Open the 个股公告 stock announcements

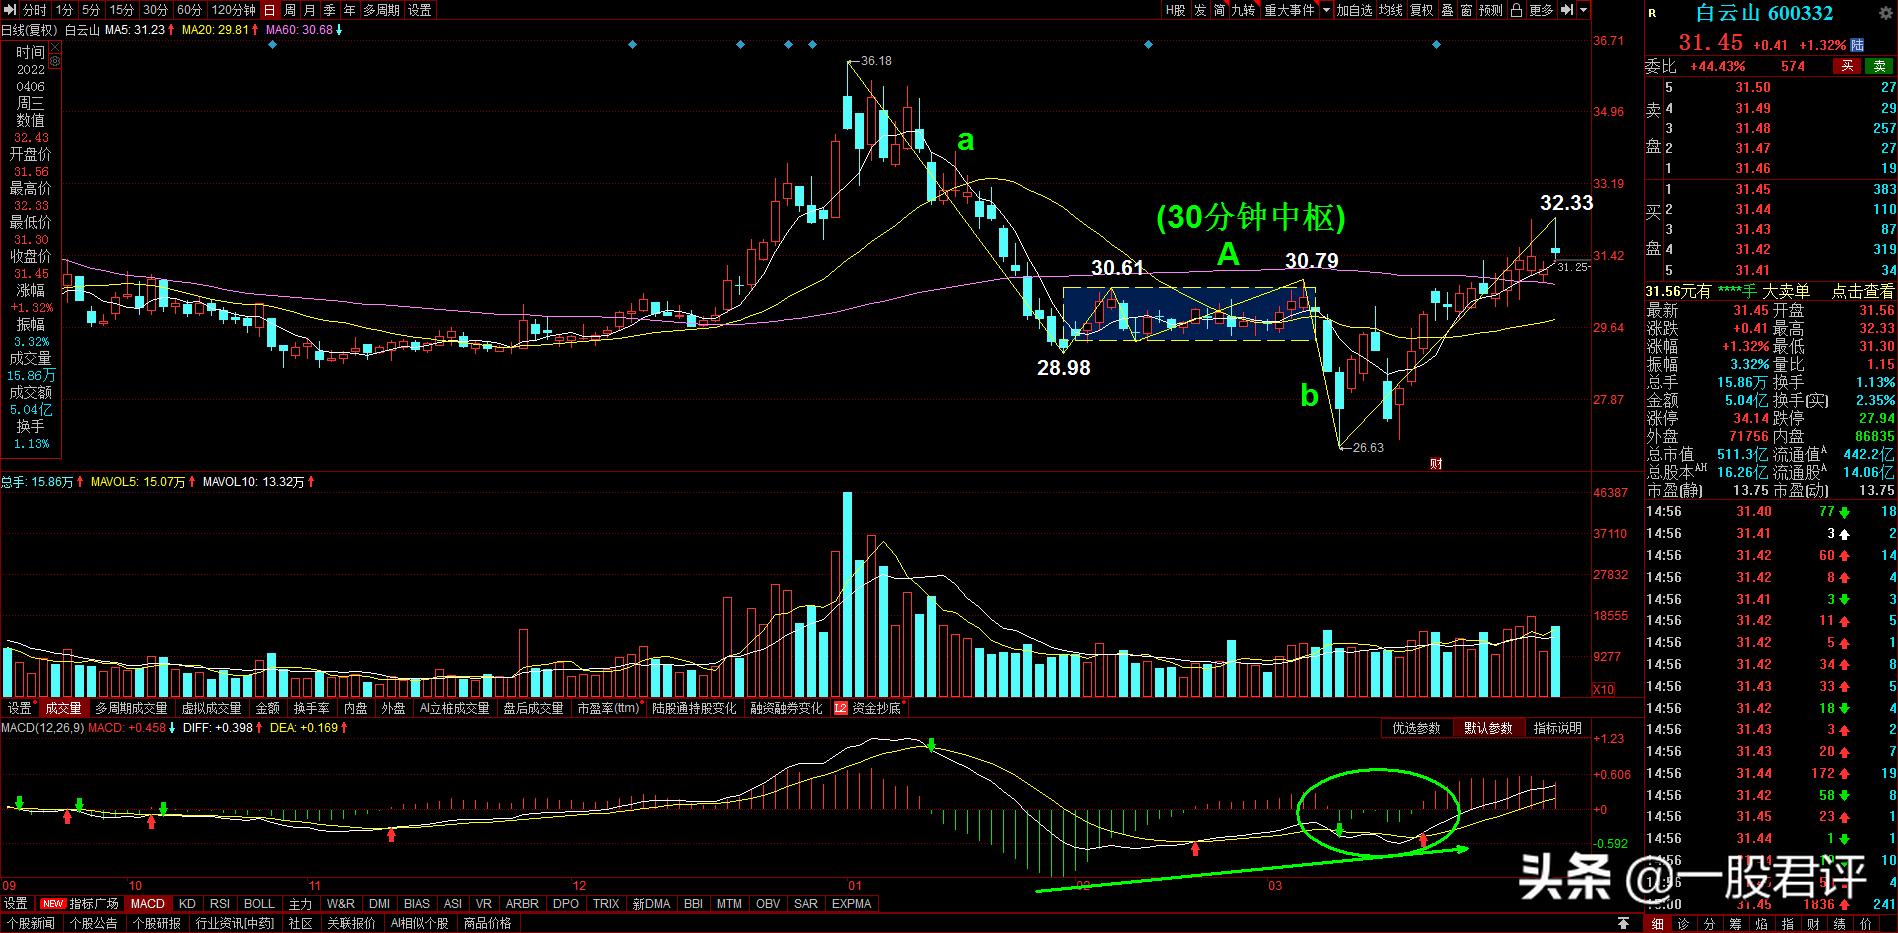[x=94, y=923]
